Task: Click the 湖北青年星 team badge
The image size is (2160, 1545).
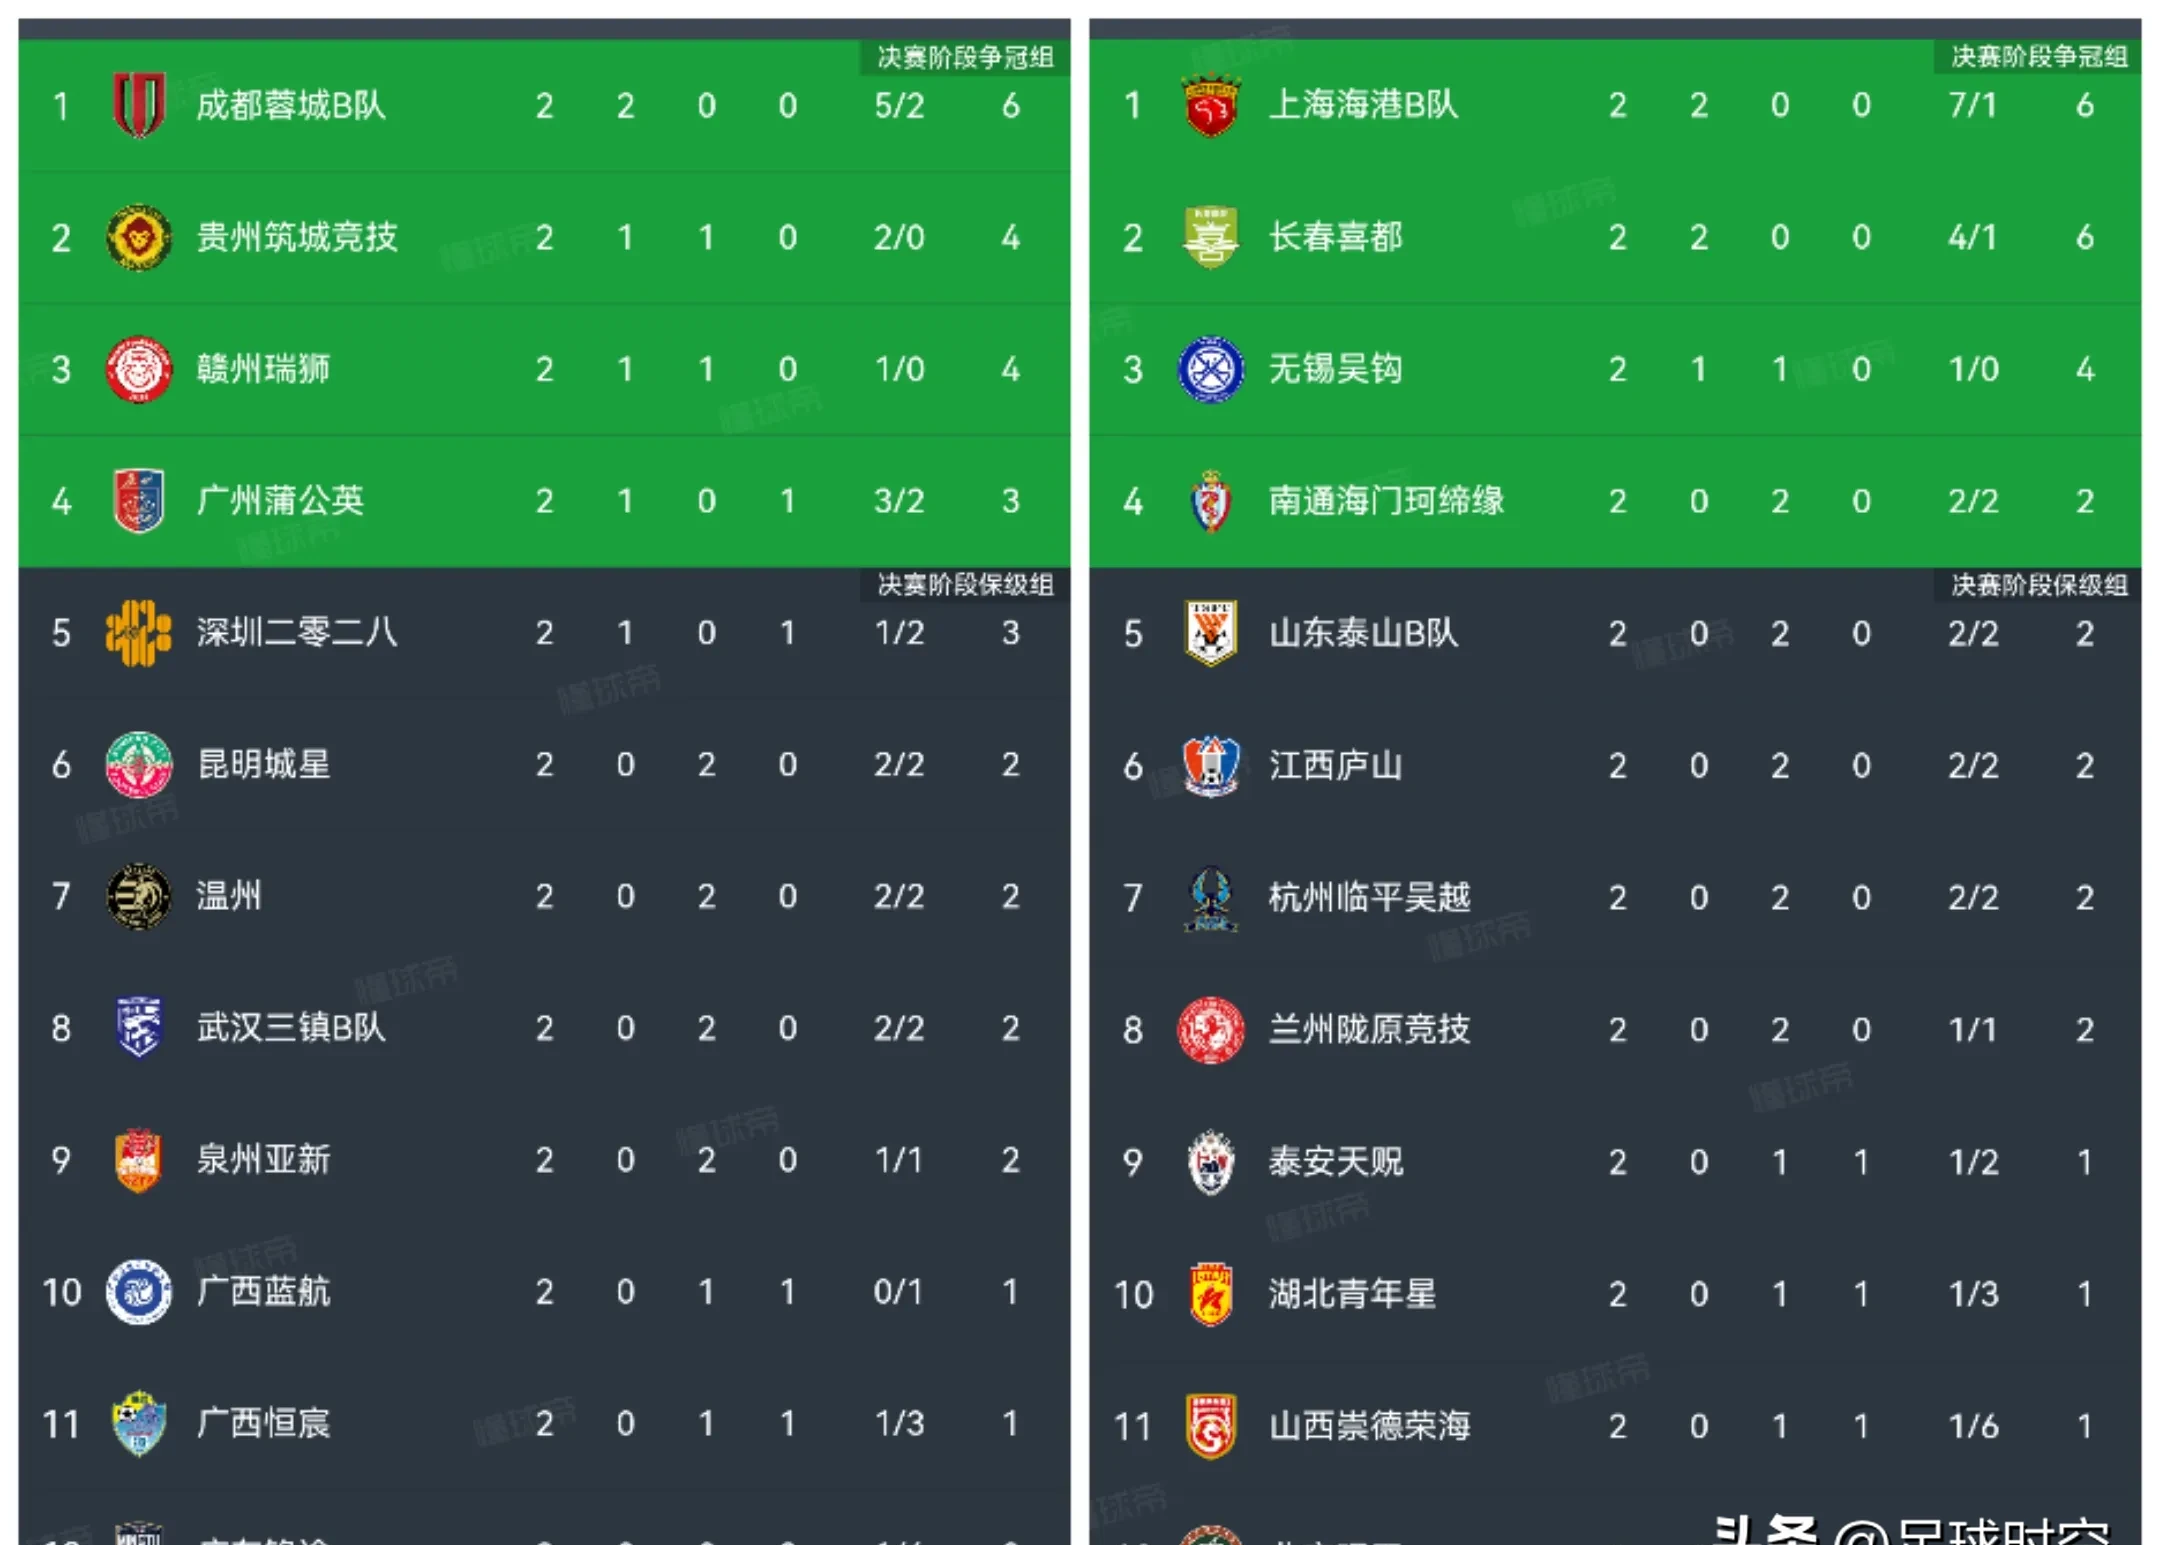Action: coord(1210,1294)
